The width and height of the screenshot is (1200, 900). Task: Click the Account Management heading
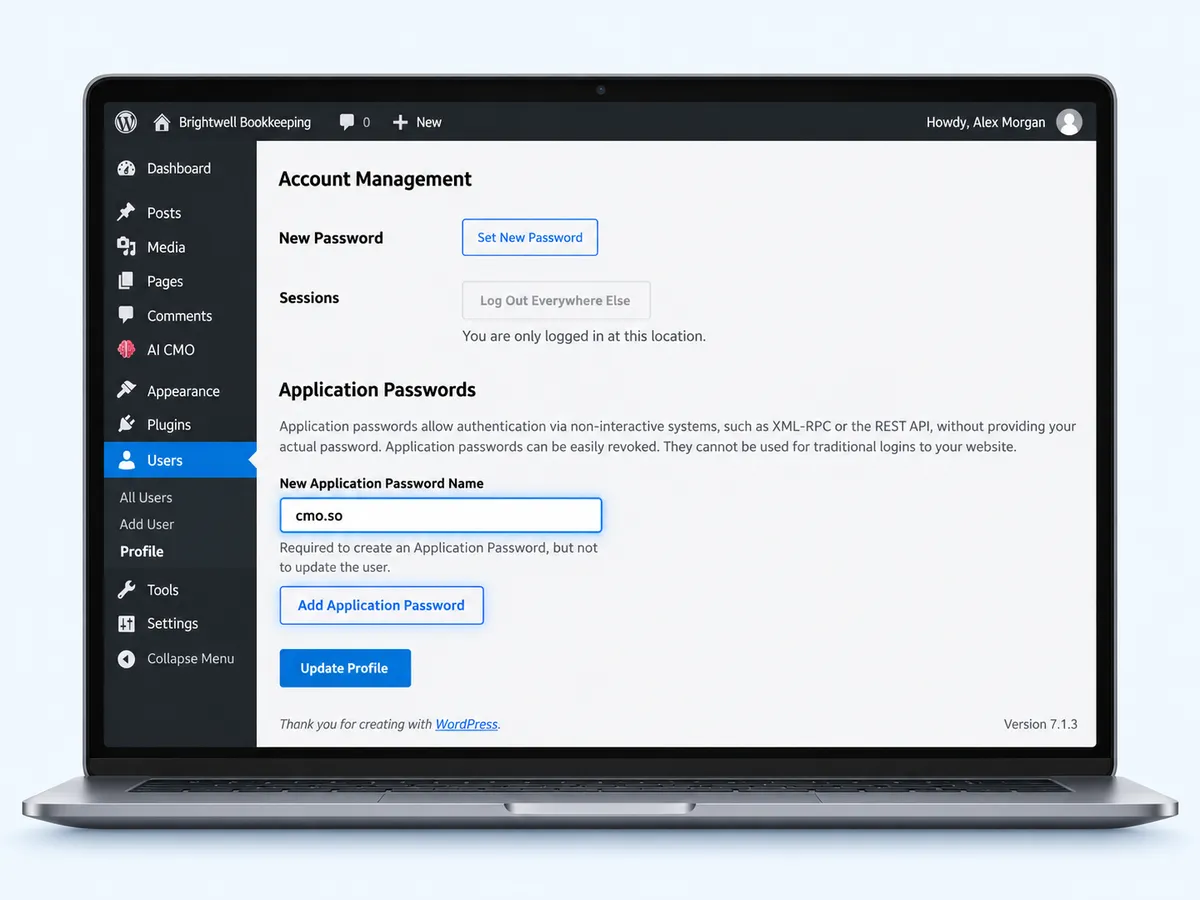click(375, 179)
